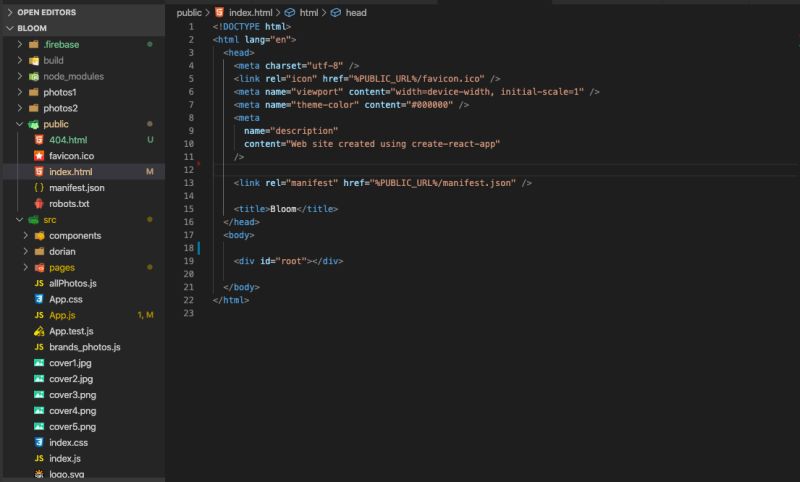Click the HTML5 icon beside 404.html
Screen dimensions: 800x482
click(39, 140)
